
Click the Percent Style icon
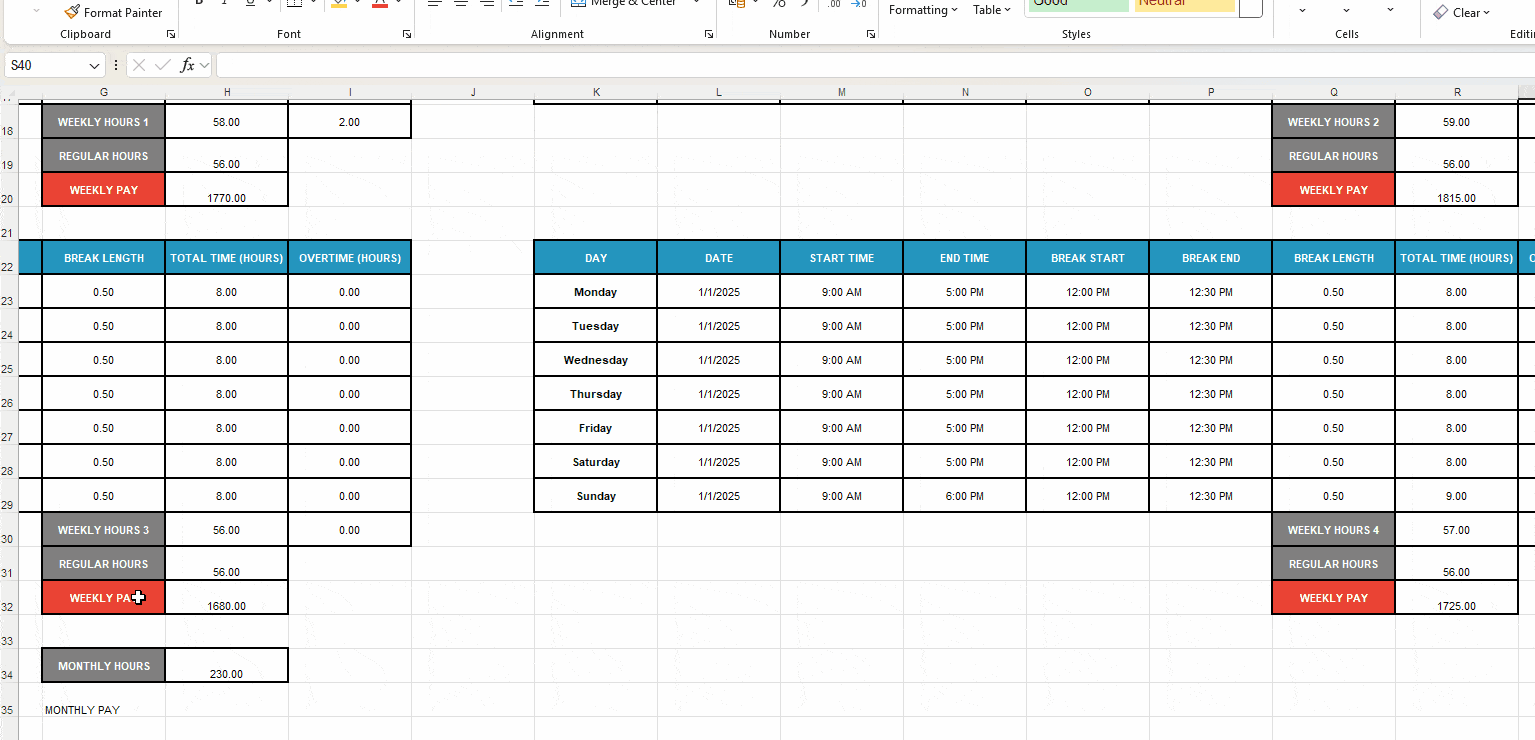pyautogui.click(x=780, y=4)
